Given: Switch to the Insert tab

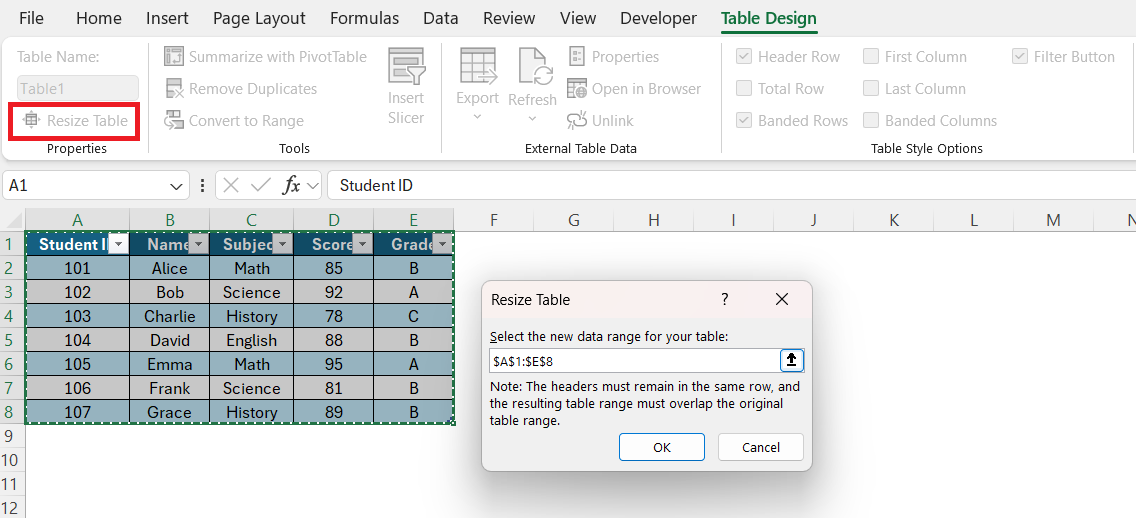Looking at the screenshot, I should tap(167, 19).
